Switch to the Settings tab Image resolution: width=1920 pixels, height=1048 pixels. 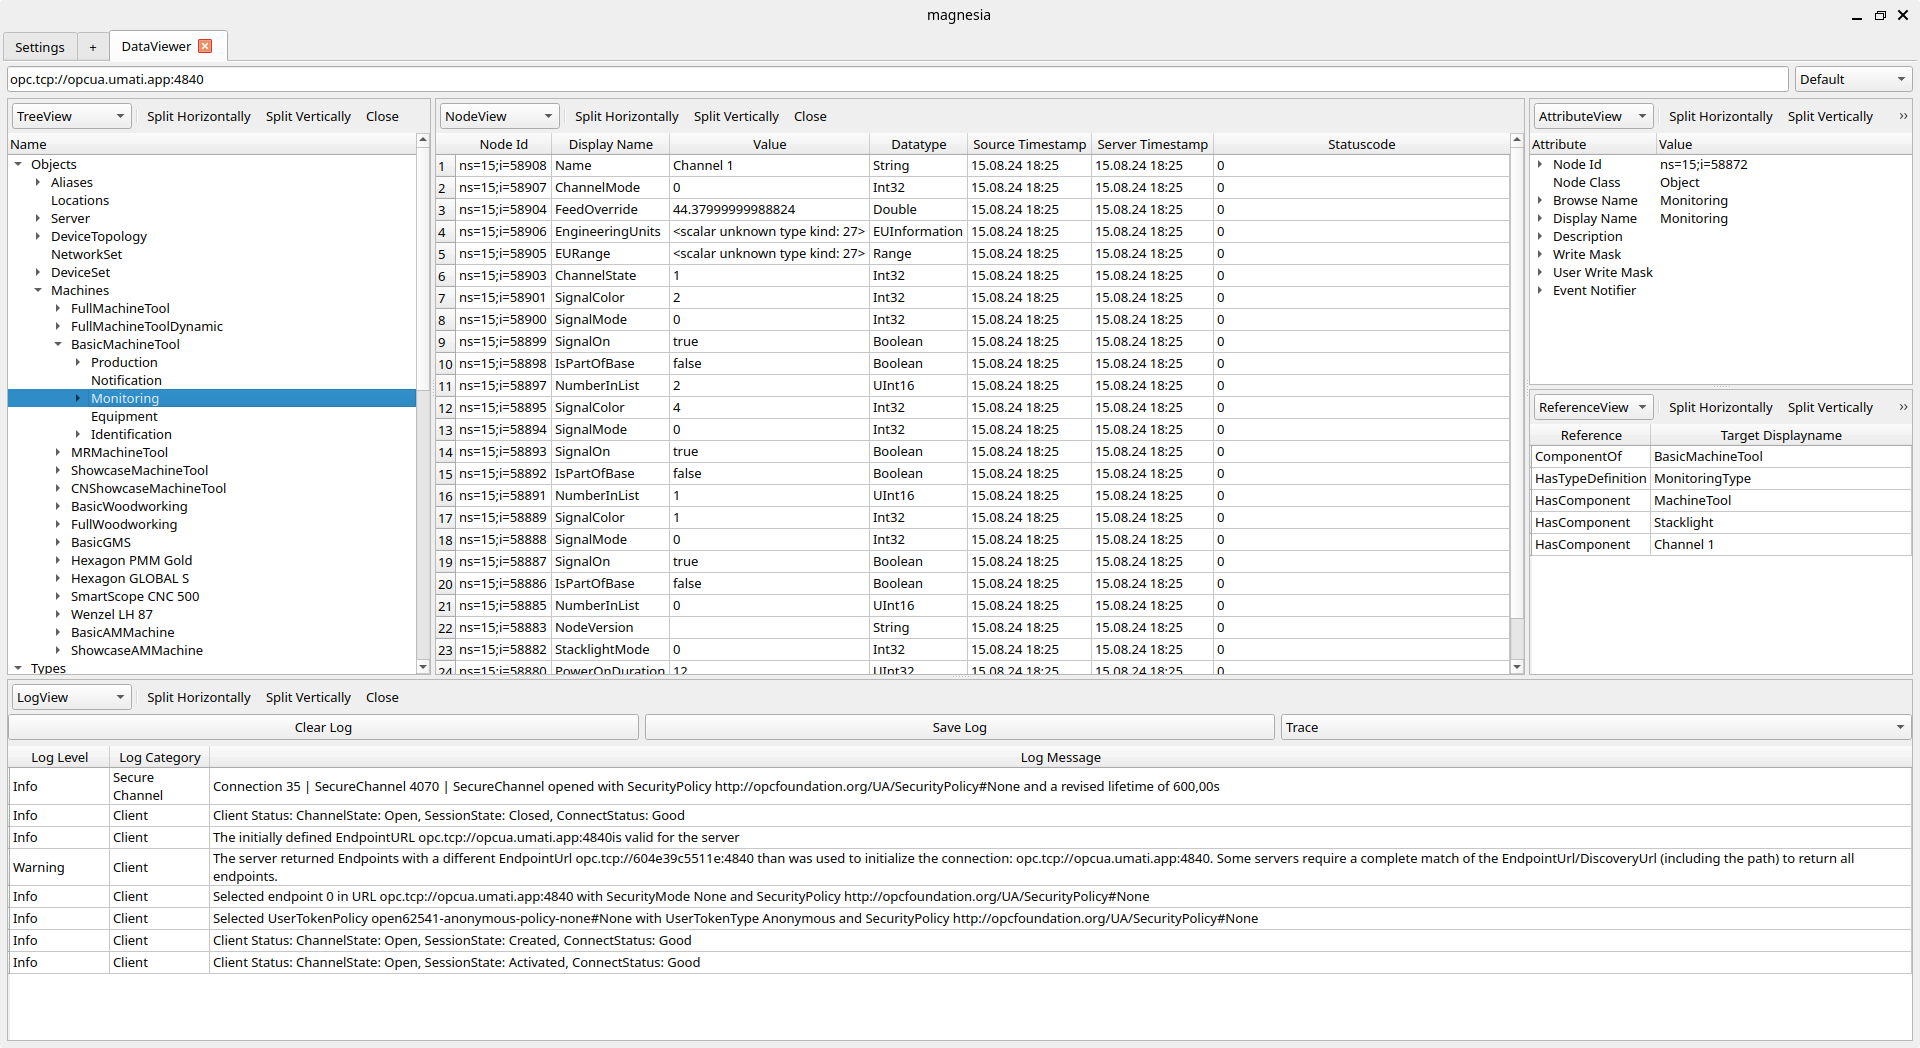tap(40, 47)
